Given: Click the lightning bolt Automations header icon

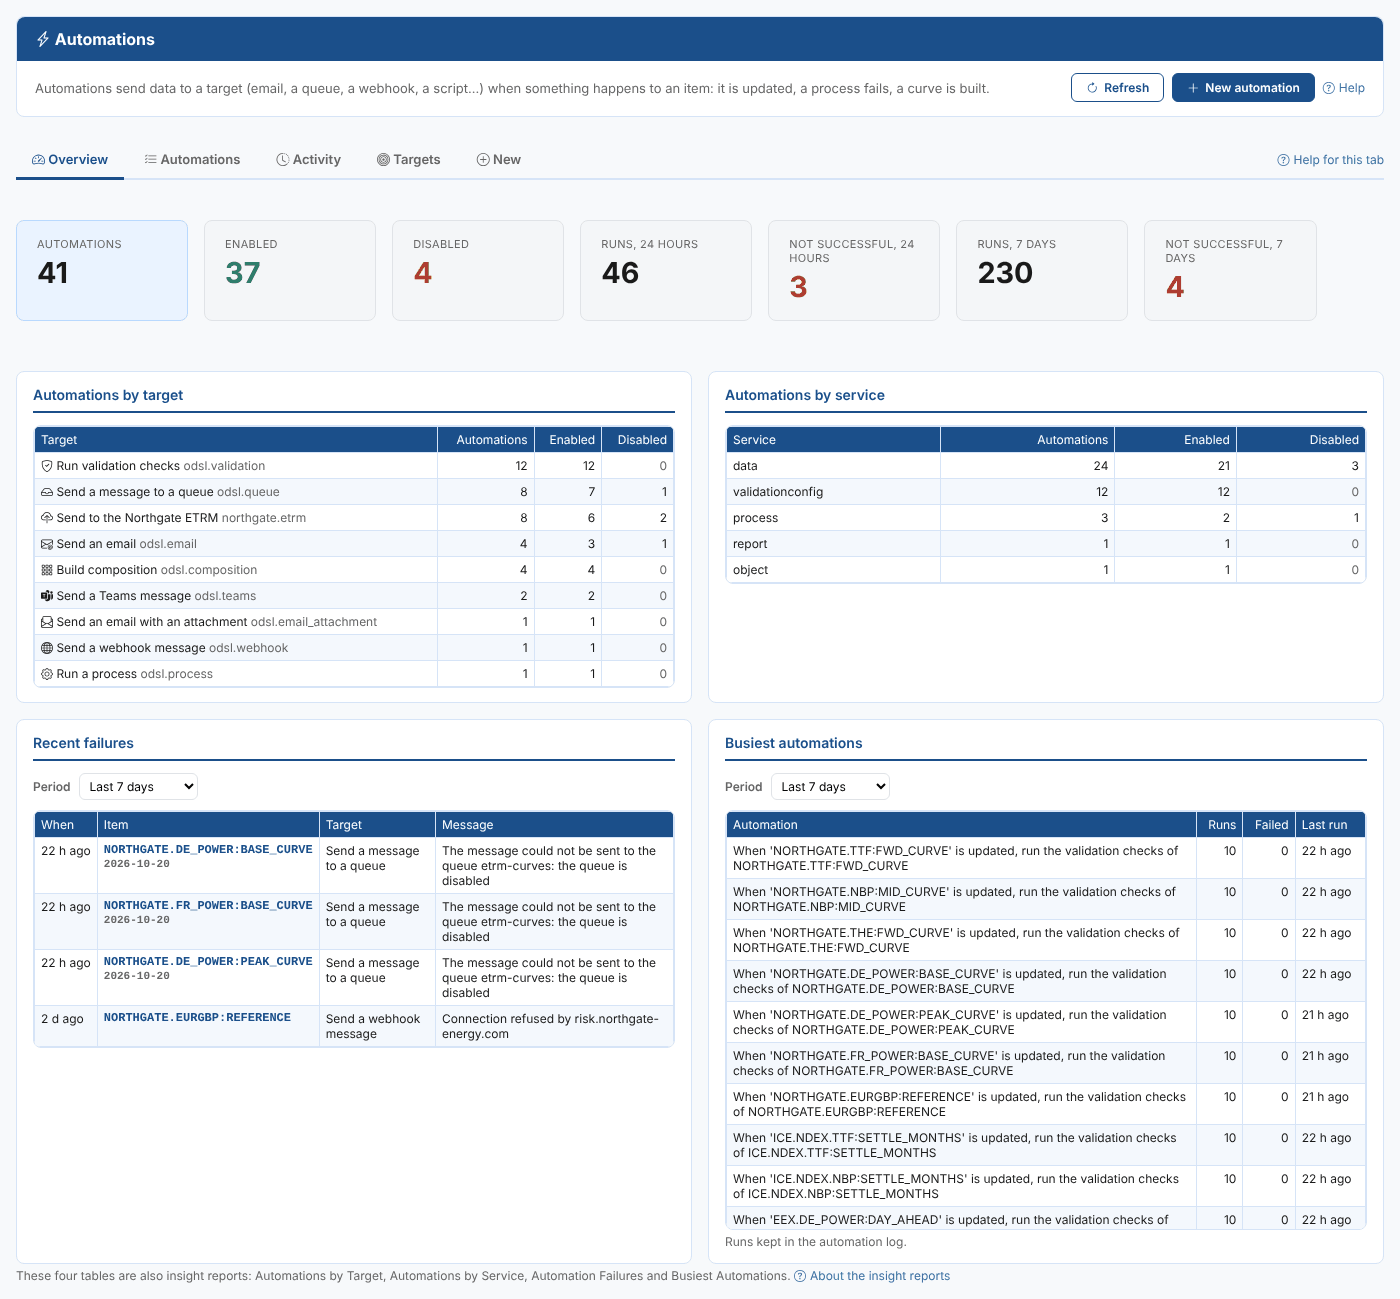Looking at the screenshot, I should pyautogui.click(x=43, y=40).
